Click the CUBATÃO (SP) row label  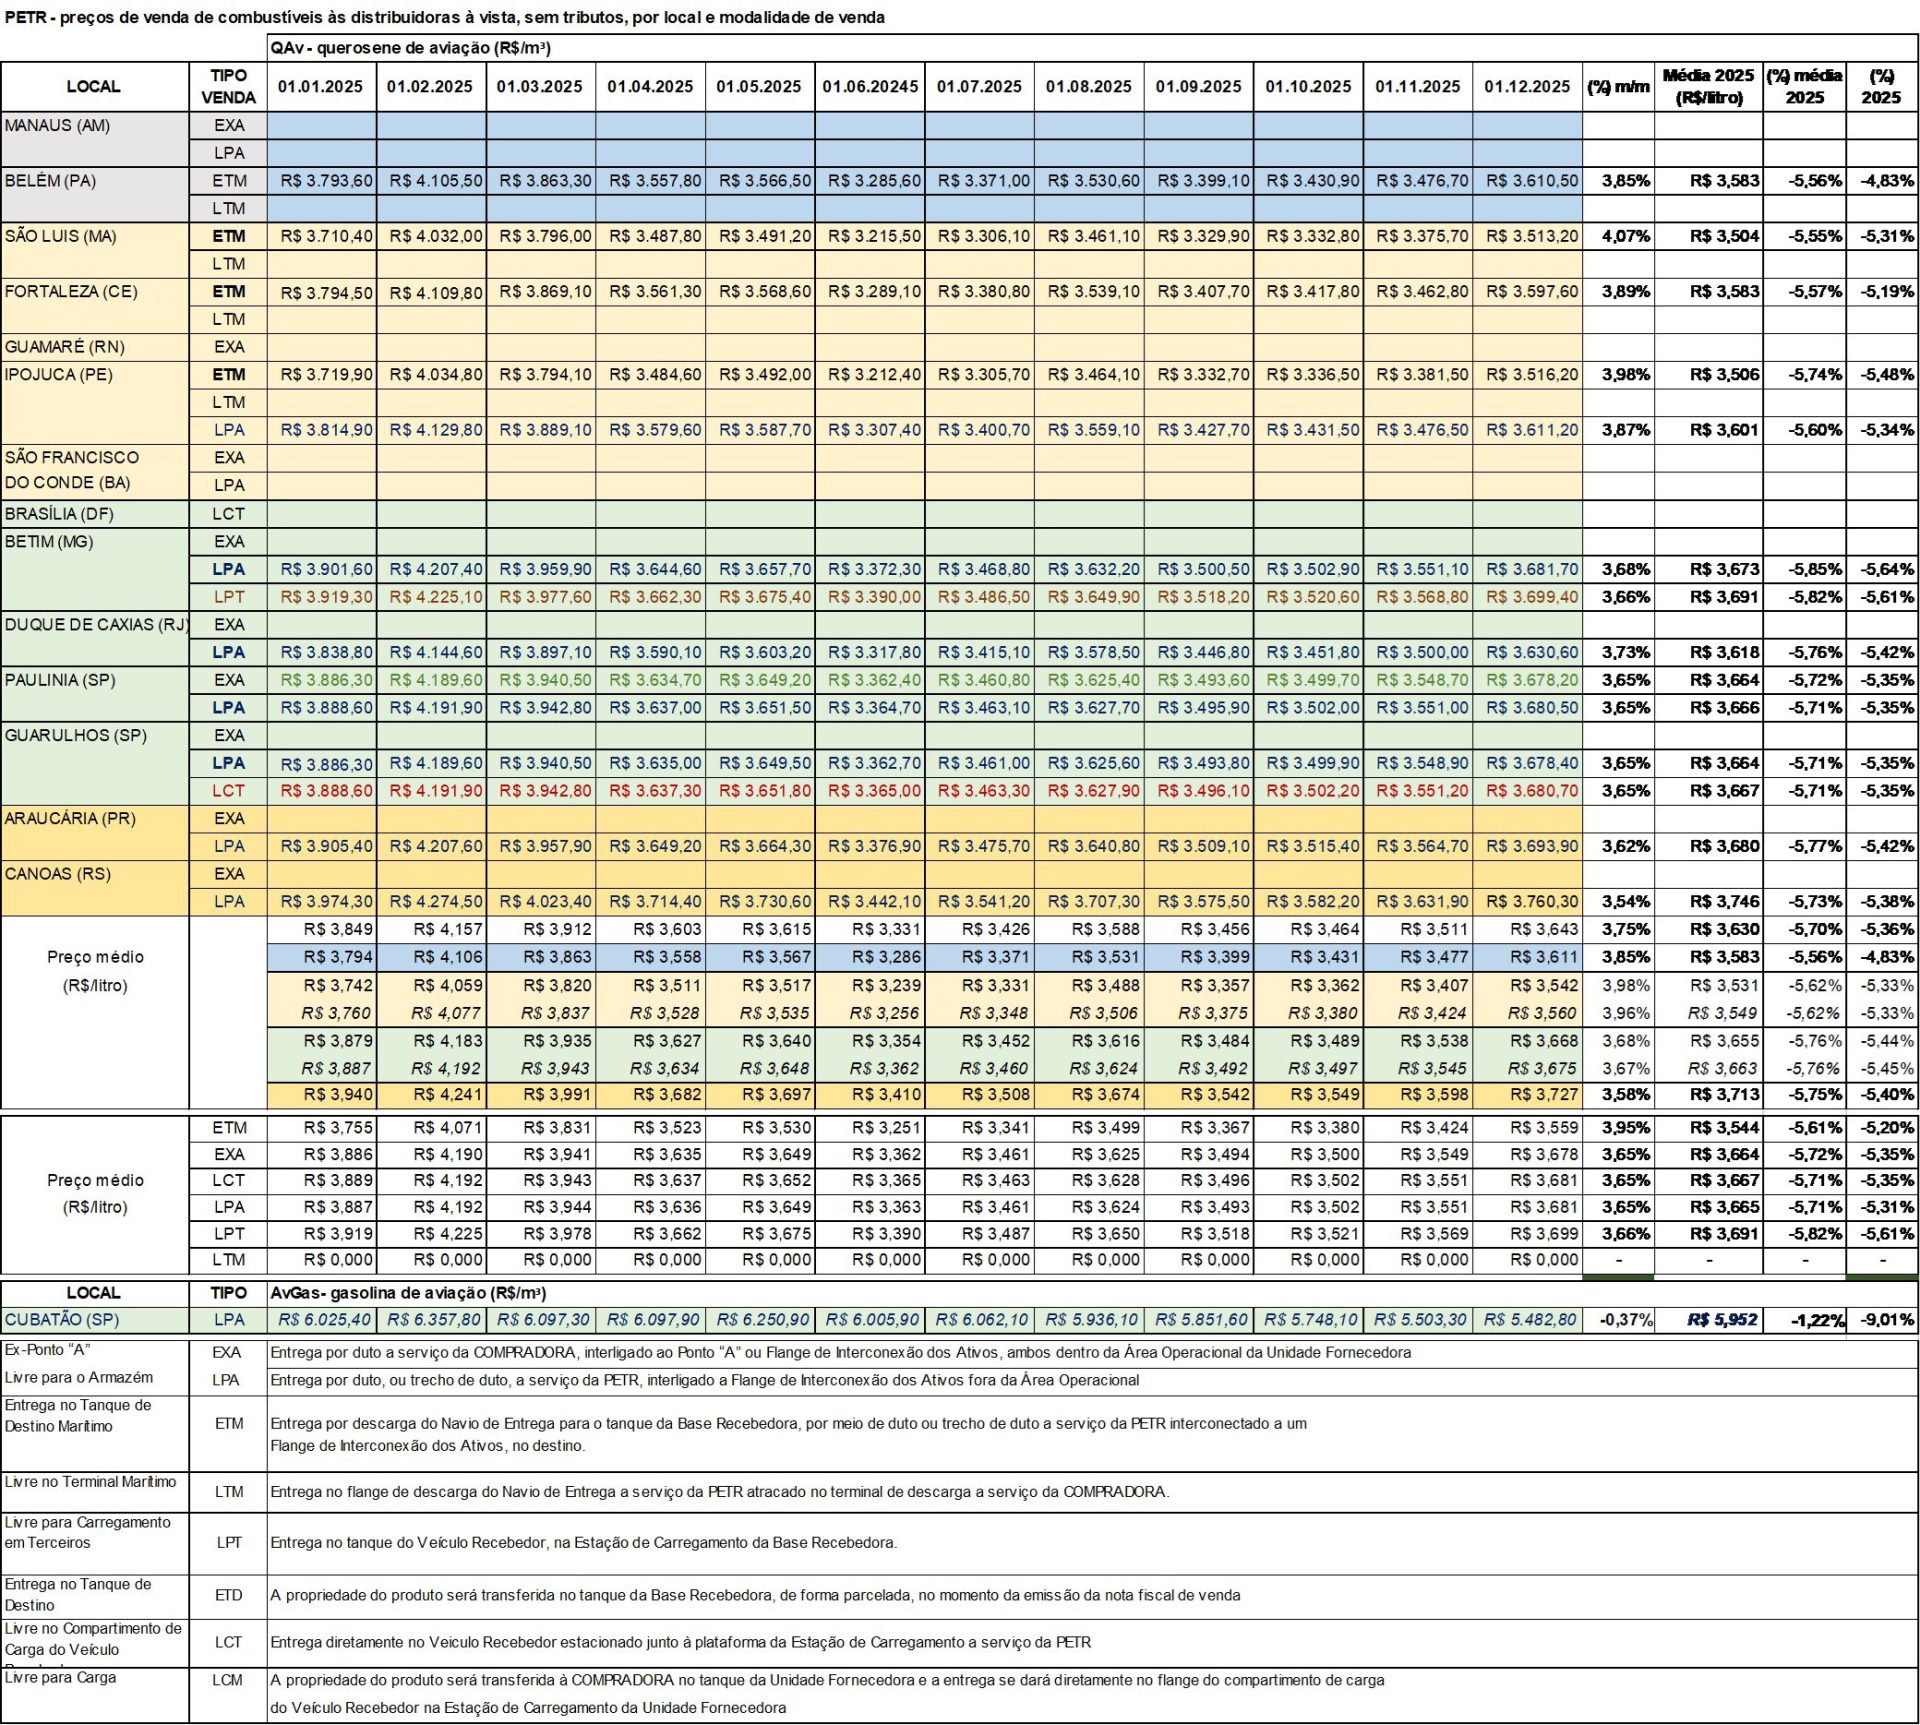[x=62, y=1320]
